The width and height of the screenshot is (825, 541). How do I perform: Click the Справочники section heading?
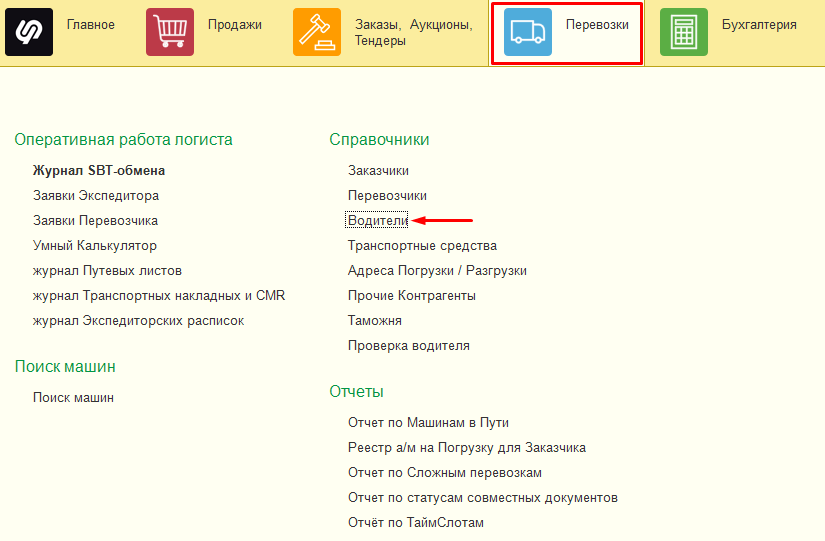[x=379, y=139]
